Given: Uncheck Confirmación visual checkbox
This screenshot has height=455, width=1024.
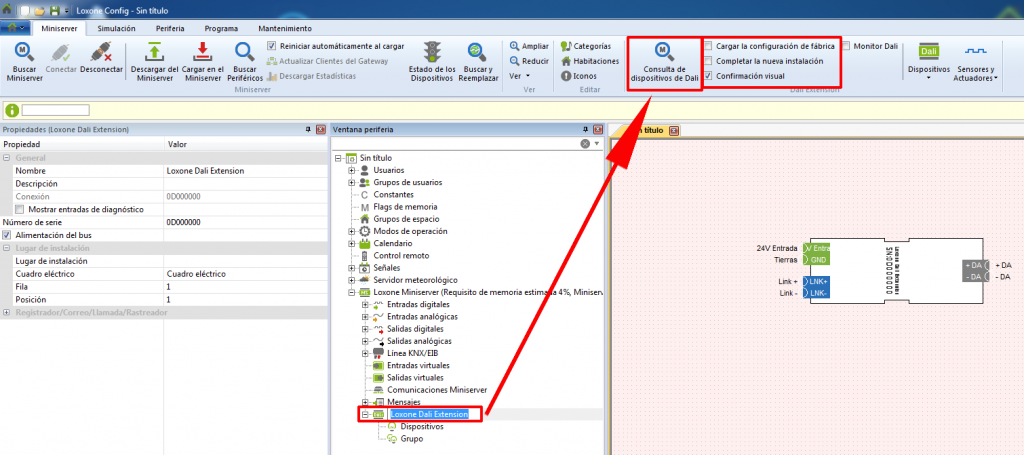Looking at the screenshot, I should point(709,75).
